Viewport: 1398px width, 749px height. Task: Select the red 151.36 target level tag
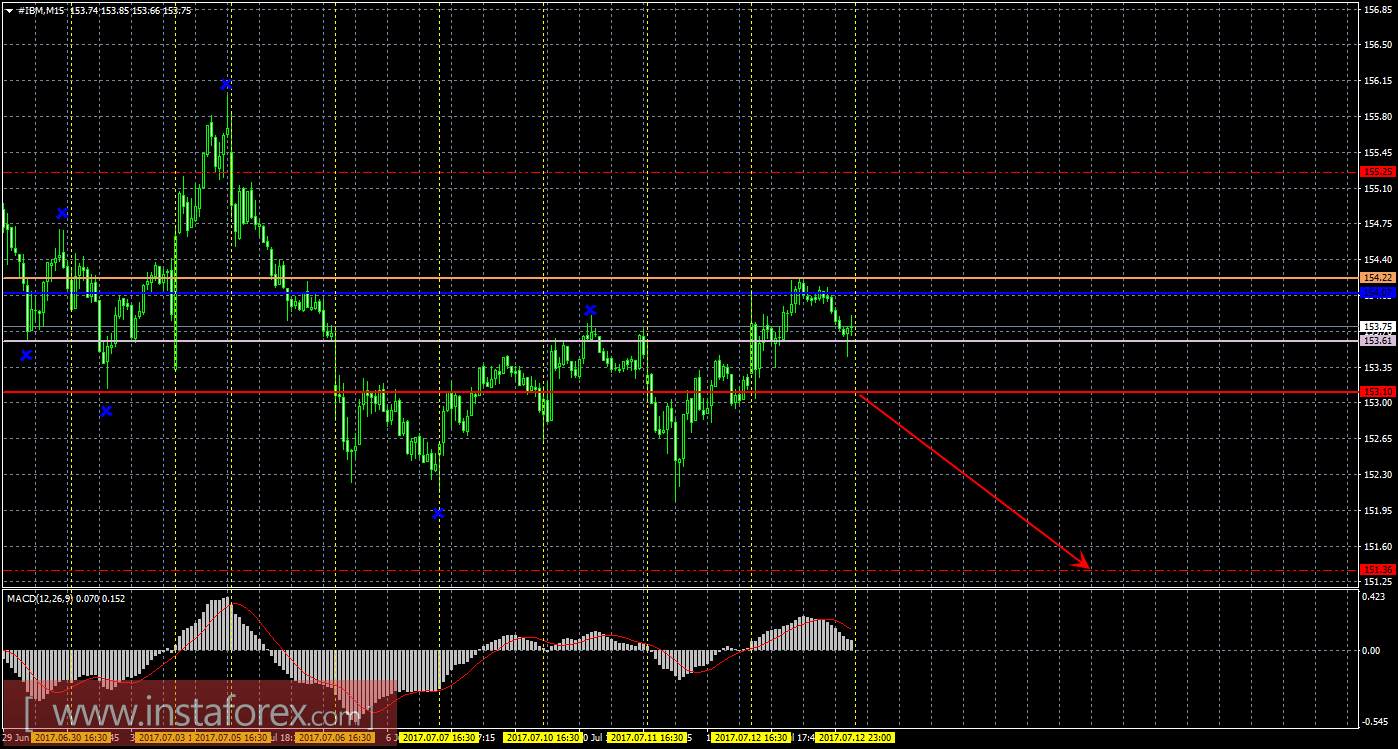1378,570
